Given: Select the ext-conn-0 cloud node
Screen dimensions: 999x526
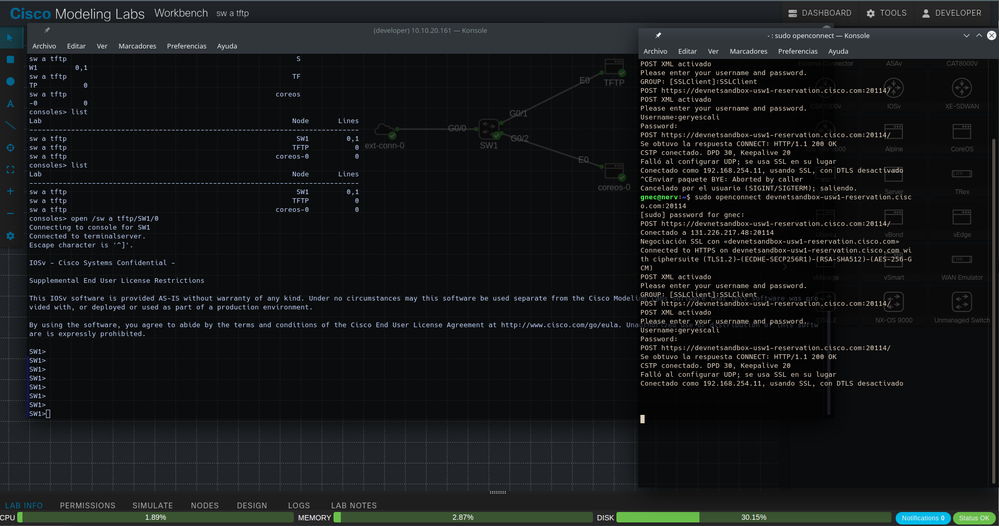Looking at the screenshot, I should coord(384,131).
